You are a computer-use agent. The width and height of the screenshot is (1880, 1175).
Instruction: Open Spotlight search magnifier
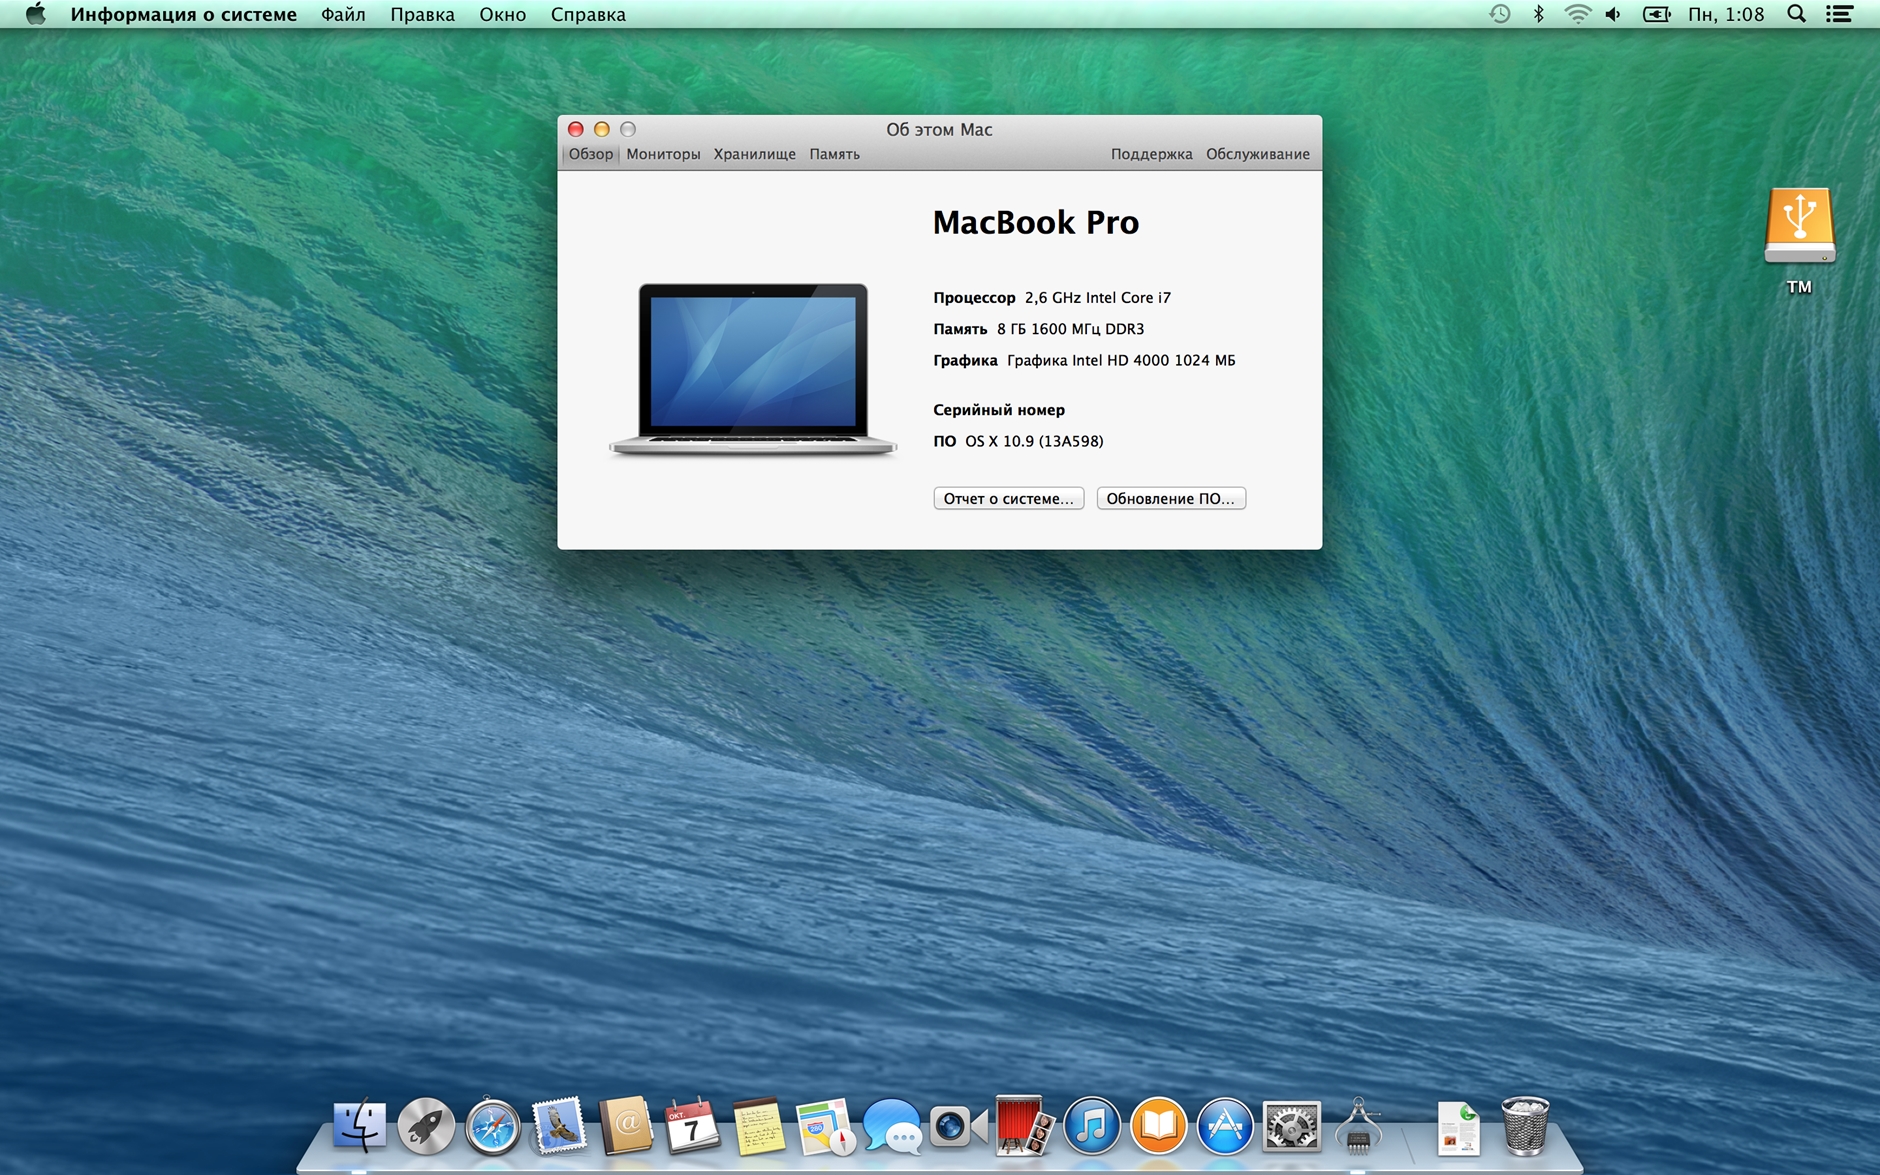[1796, 14]
